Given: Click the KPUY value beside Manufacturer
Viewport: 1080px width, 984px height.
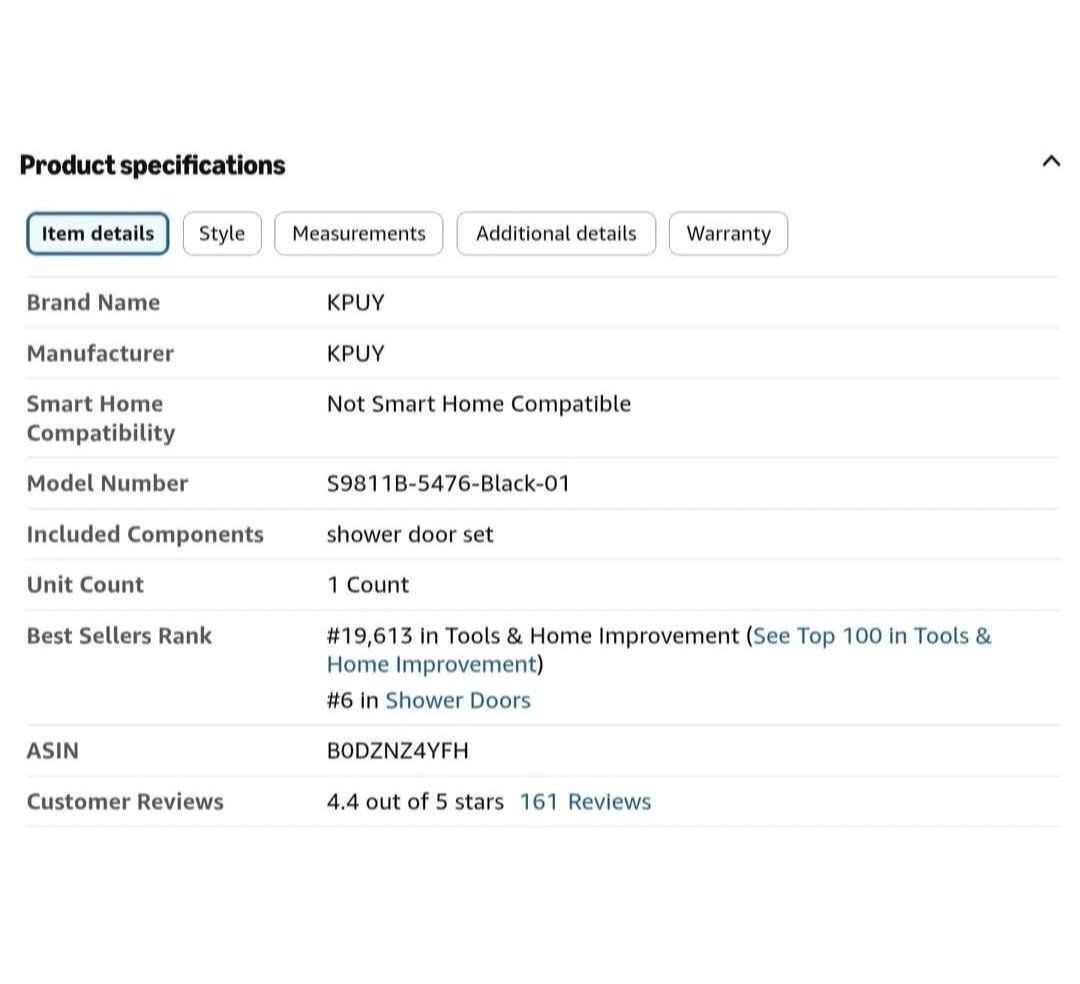Looking at the screenshot, I should tap(355, 353).
